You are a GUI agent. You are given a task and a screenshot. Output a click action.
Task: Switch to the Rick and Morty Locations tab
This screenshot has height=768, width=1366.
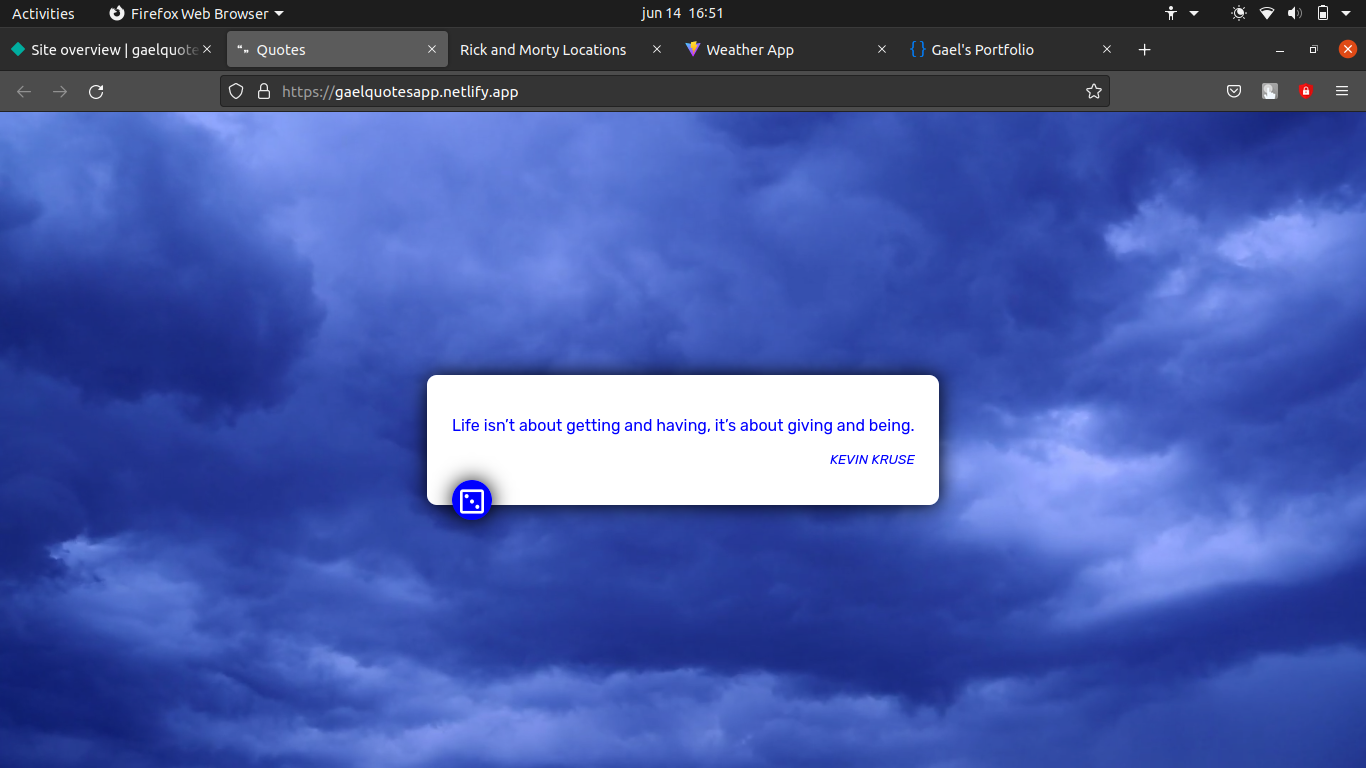click(x=543, y=50)
